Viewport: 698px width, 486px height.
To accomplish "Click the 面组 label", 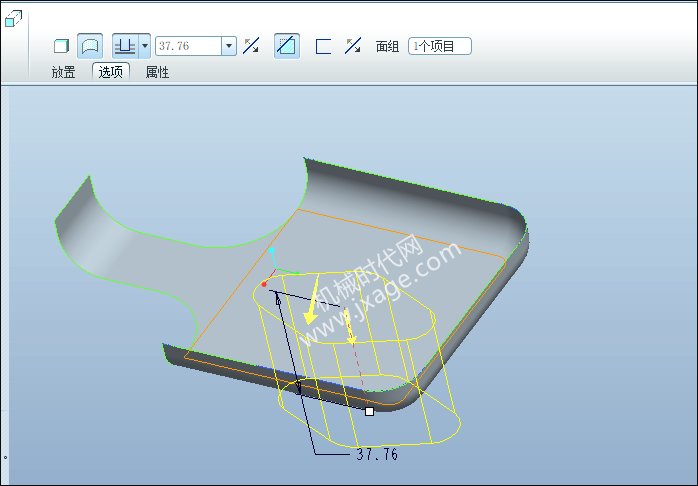I will (x=387, y=46).
